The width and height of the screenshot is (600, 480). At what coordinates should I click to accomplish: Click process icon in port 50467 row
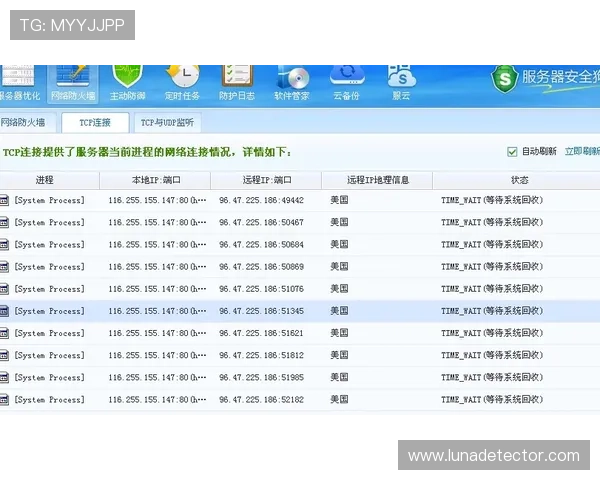4,222
